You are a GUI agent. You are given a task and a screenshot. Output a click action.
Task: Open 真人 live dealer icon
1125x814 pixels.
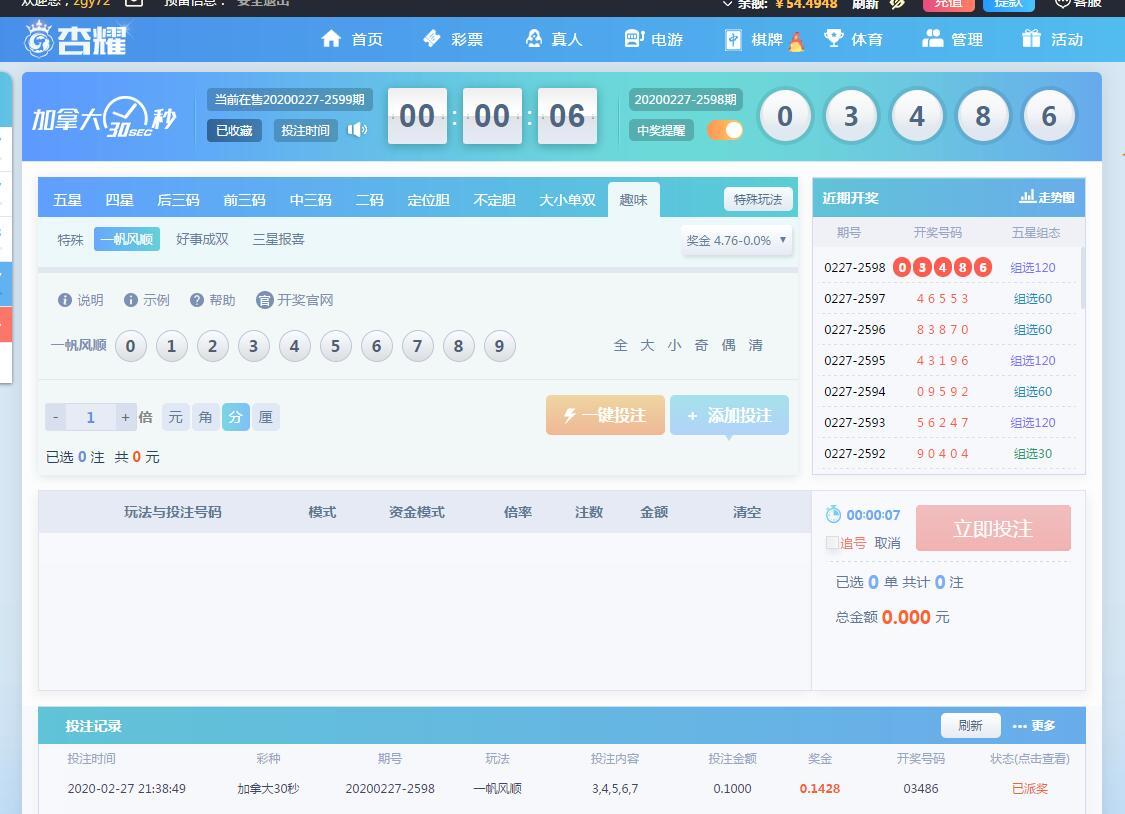533,38
